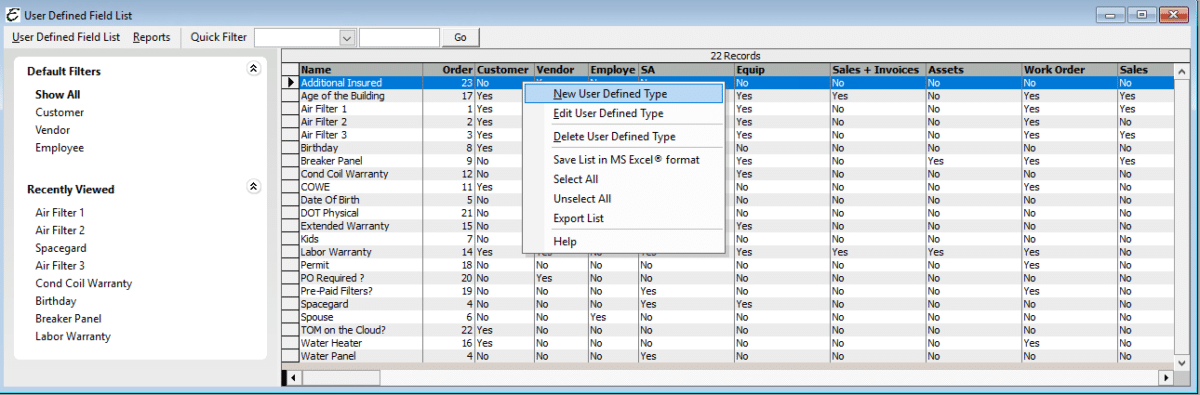This screenshot has height=395, width=1200.
Task: Open the Reports menu
Action: 151,37
